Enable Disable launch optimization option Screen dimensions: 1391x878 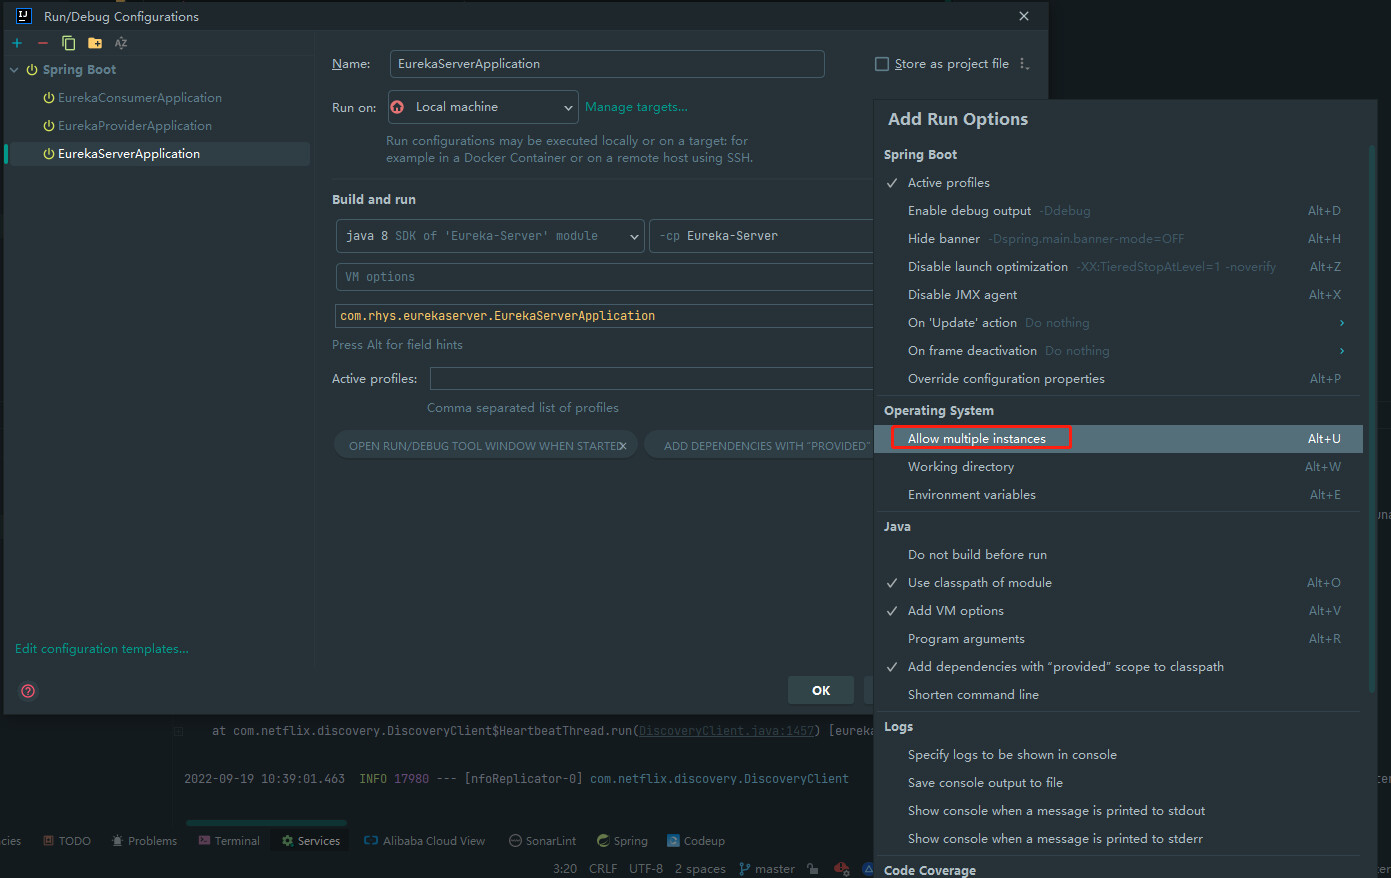[x=1118, y=267]
